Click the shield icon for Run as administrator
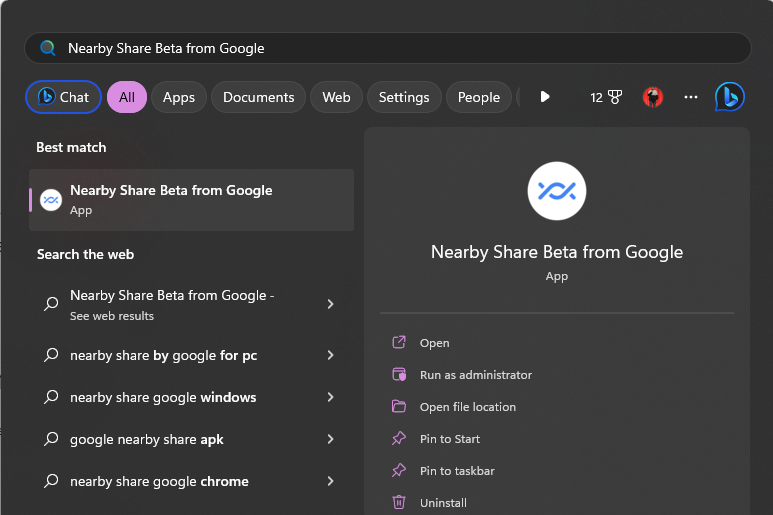773x515 pixels. [399, 375]
